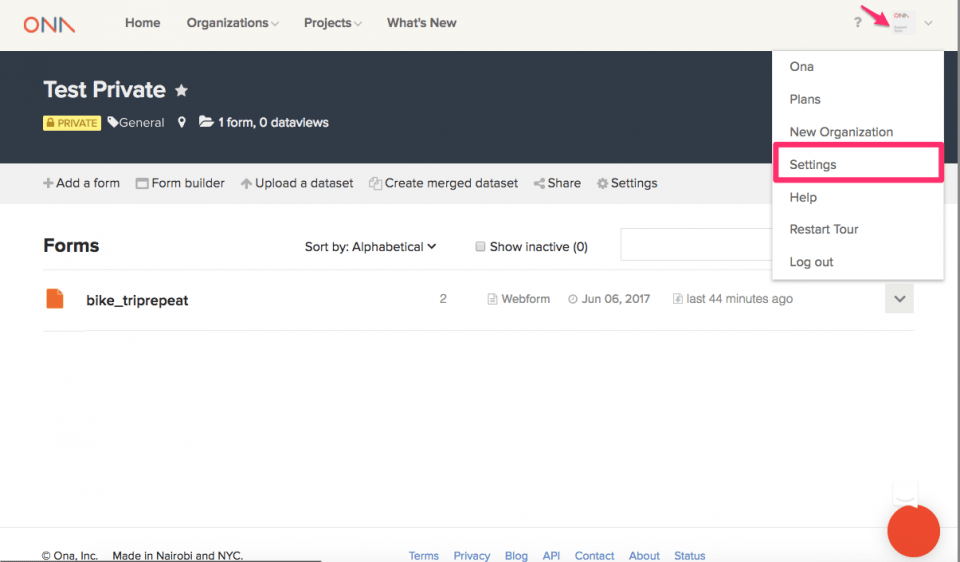Click Upload a dataset

pos(297,183)
